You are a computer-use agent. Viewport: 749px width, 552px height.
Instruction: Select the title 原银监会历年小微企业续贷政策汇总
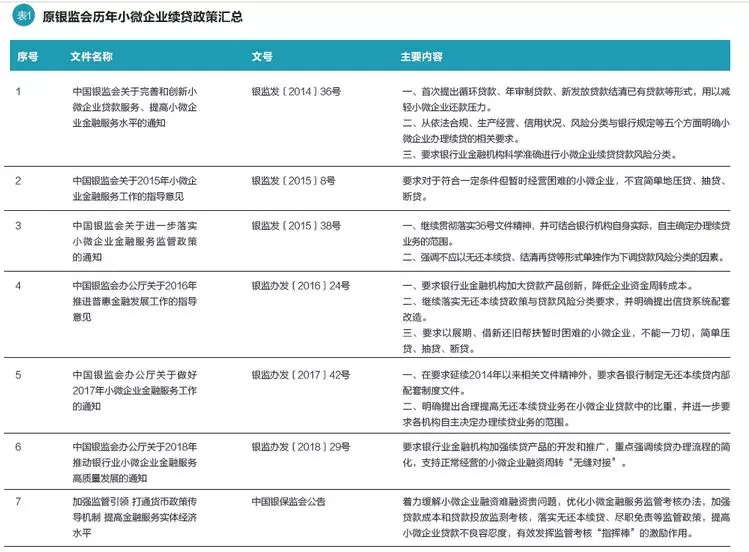point(142,17)
